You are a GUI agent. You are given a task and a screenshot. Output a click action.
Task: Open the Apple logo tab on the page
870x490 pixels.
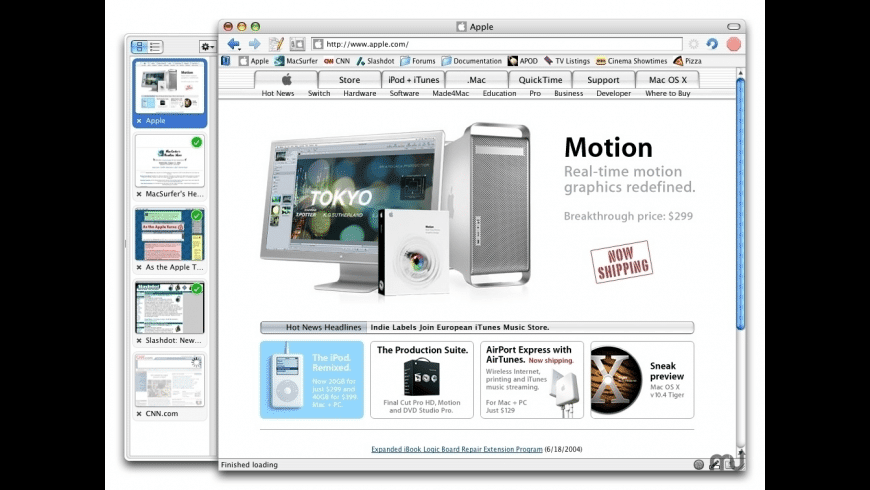(x=286, y=79)
